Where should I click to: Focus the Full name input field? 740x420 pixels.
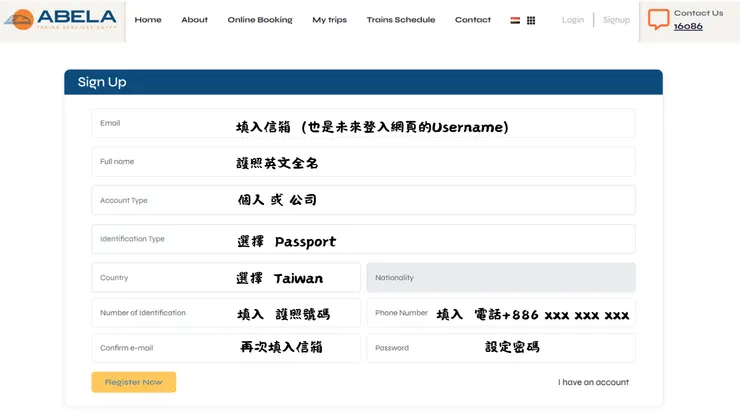point(363,162)
